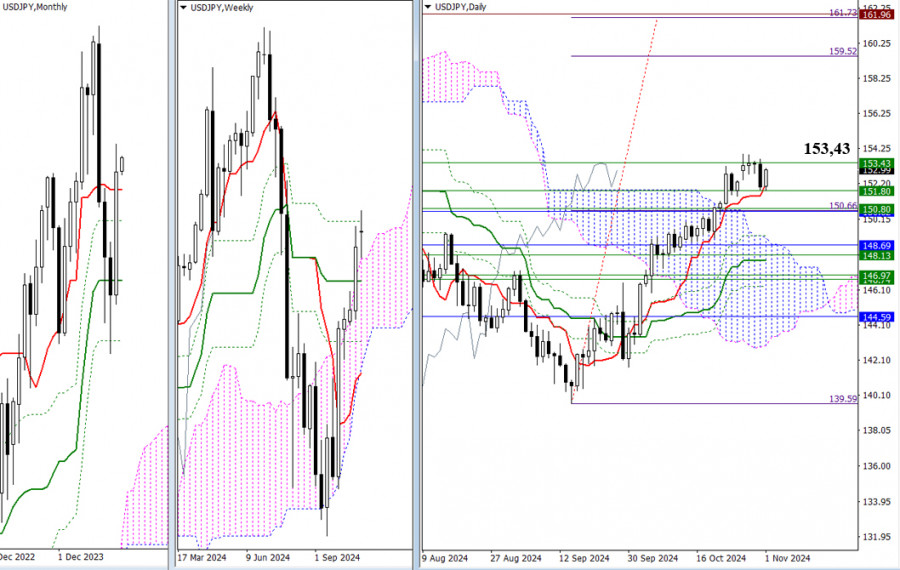
Task: Click the 30 Sep 2024 date label
Action: tap(653, 558)
